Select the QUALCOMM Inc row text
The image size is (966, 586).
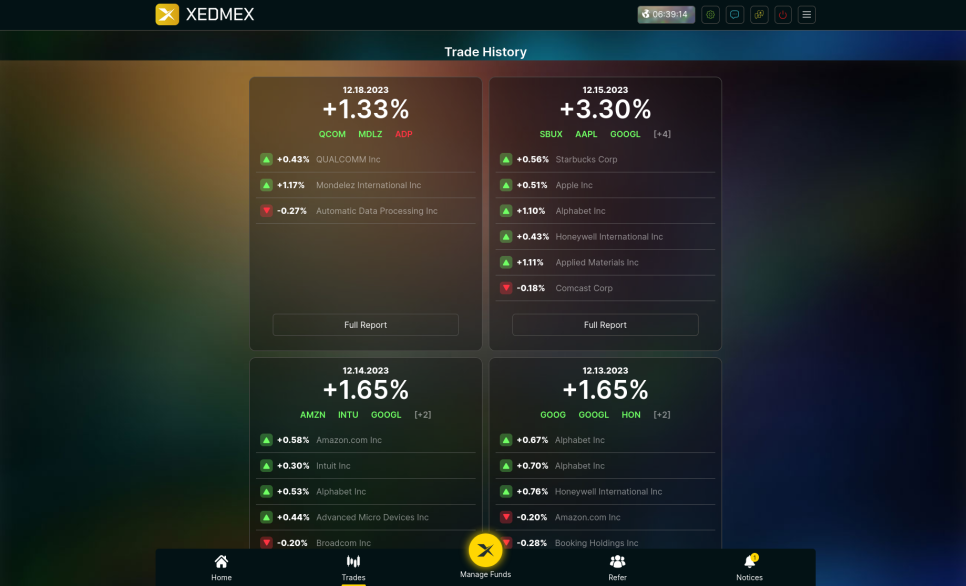click(x=348, y=159)
